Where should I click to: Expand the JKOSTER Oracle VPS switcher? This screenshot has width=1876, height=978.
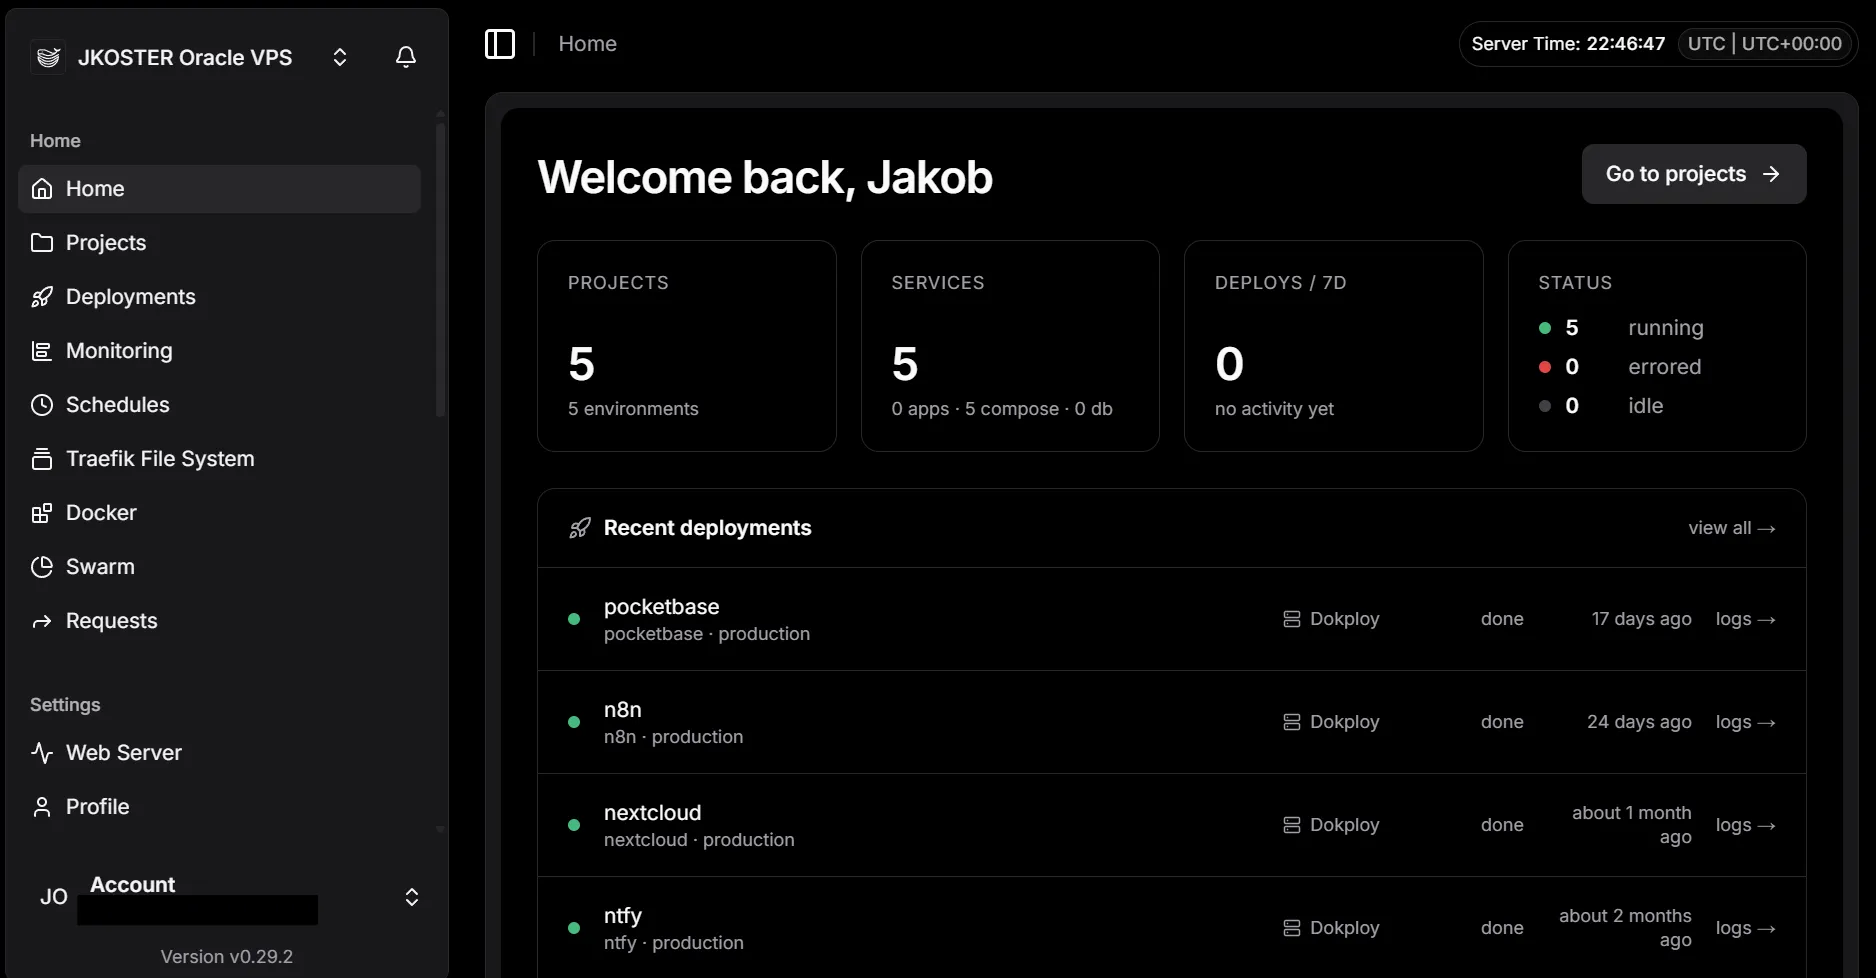pyautogui.click(x=340, y=57)
